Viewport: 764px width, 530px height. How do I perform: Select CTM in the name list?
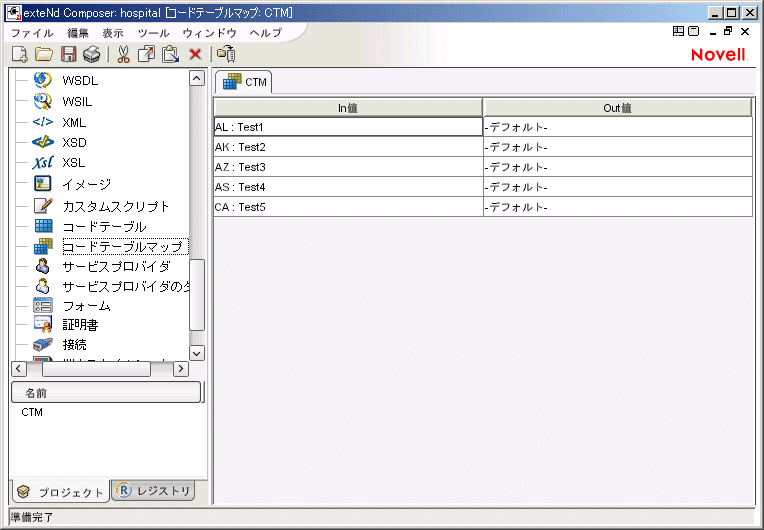point(32,412)
